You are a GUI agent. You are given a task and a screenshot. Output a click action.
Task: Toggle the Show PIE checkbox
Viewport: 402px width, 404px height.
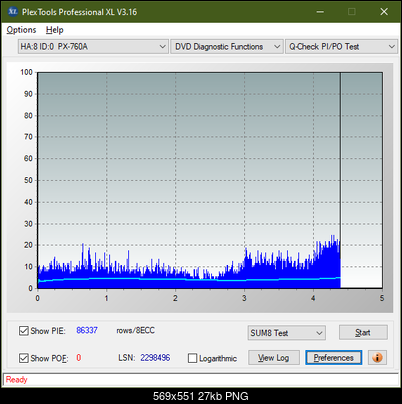click(24, 331)
